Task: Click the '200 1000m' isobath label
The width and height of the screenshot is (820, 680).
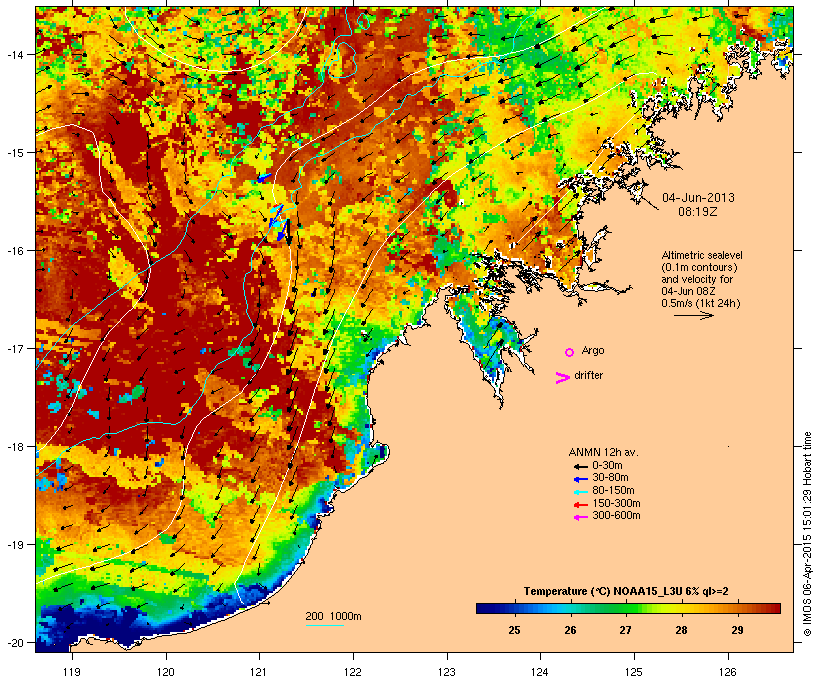Action: point(333,616)
